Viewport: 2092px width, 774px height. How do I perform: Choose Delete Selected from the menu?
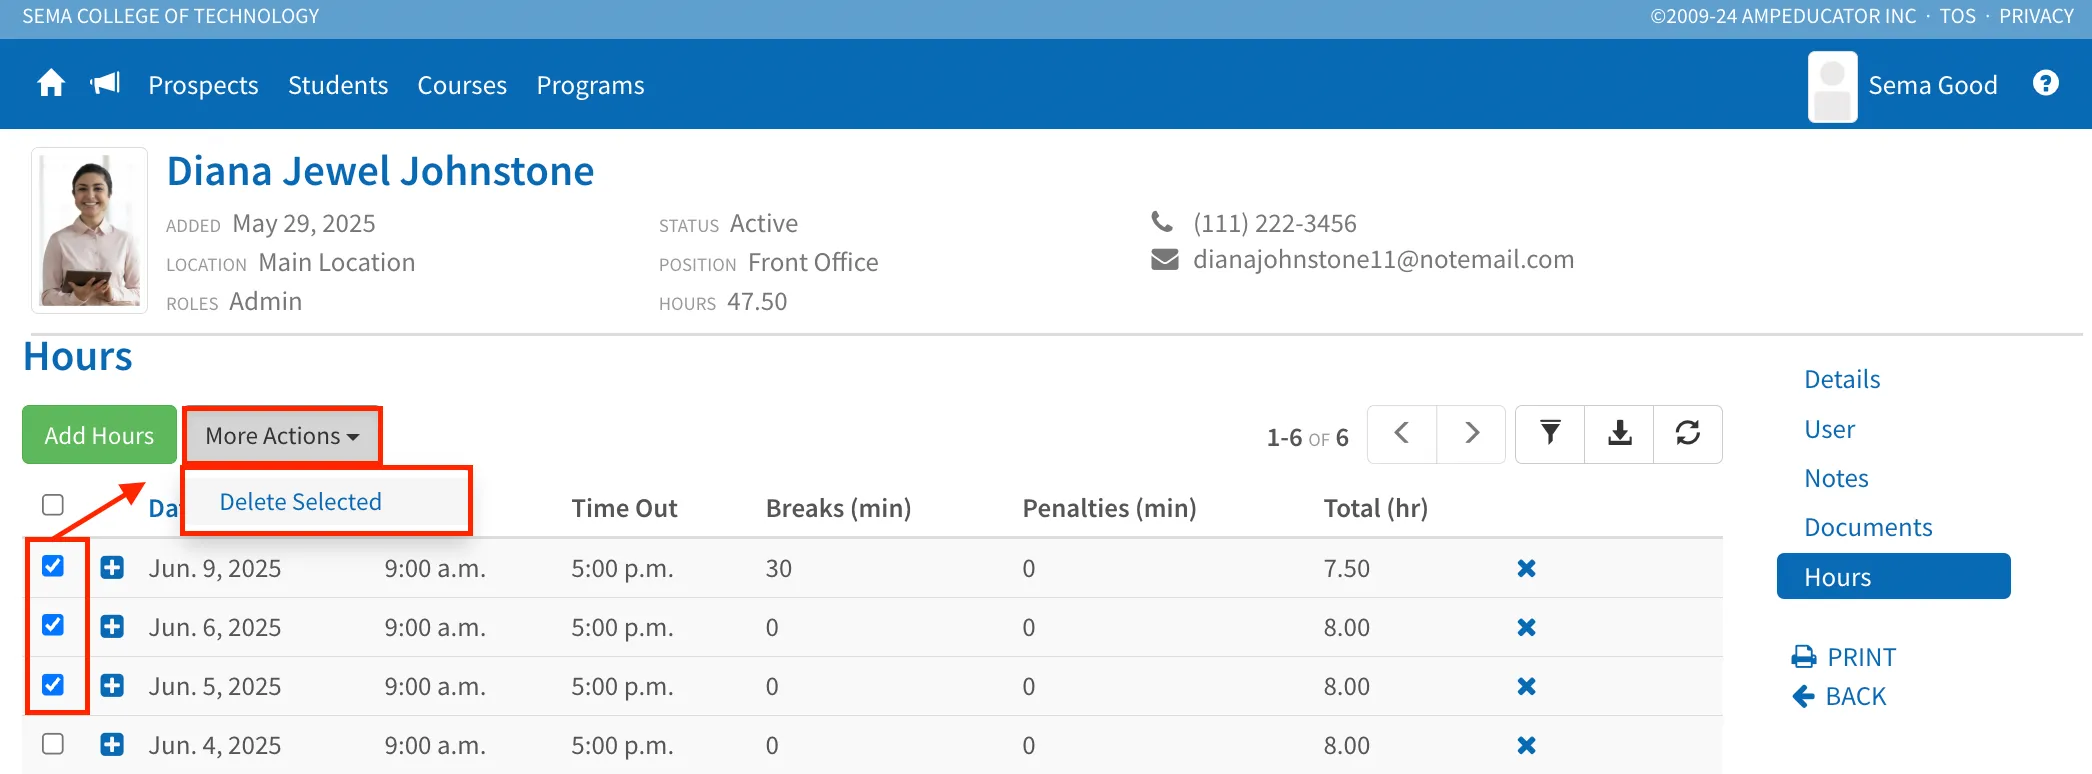pos(301,502)
